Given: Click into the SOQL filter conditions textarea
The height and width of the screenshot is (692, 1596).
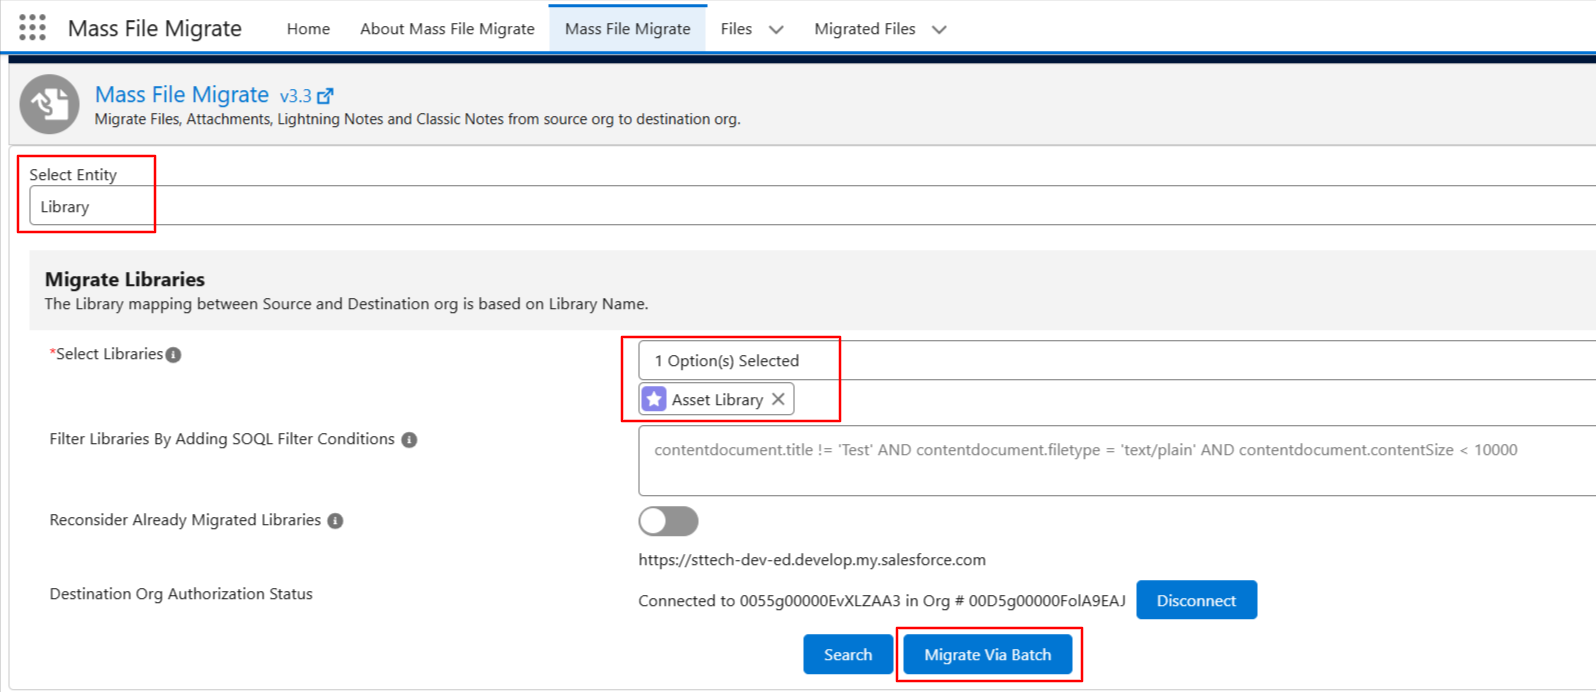Looking at the screenshot, I should tap(1117, 461).
